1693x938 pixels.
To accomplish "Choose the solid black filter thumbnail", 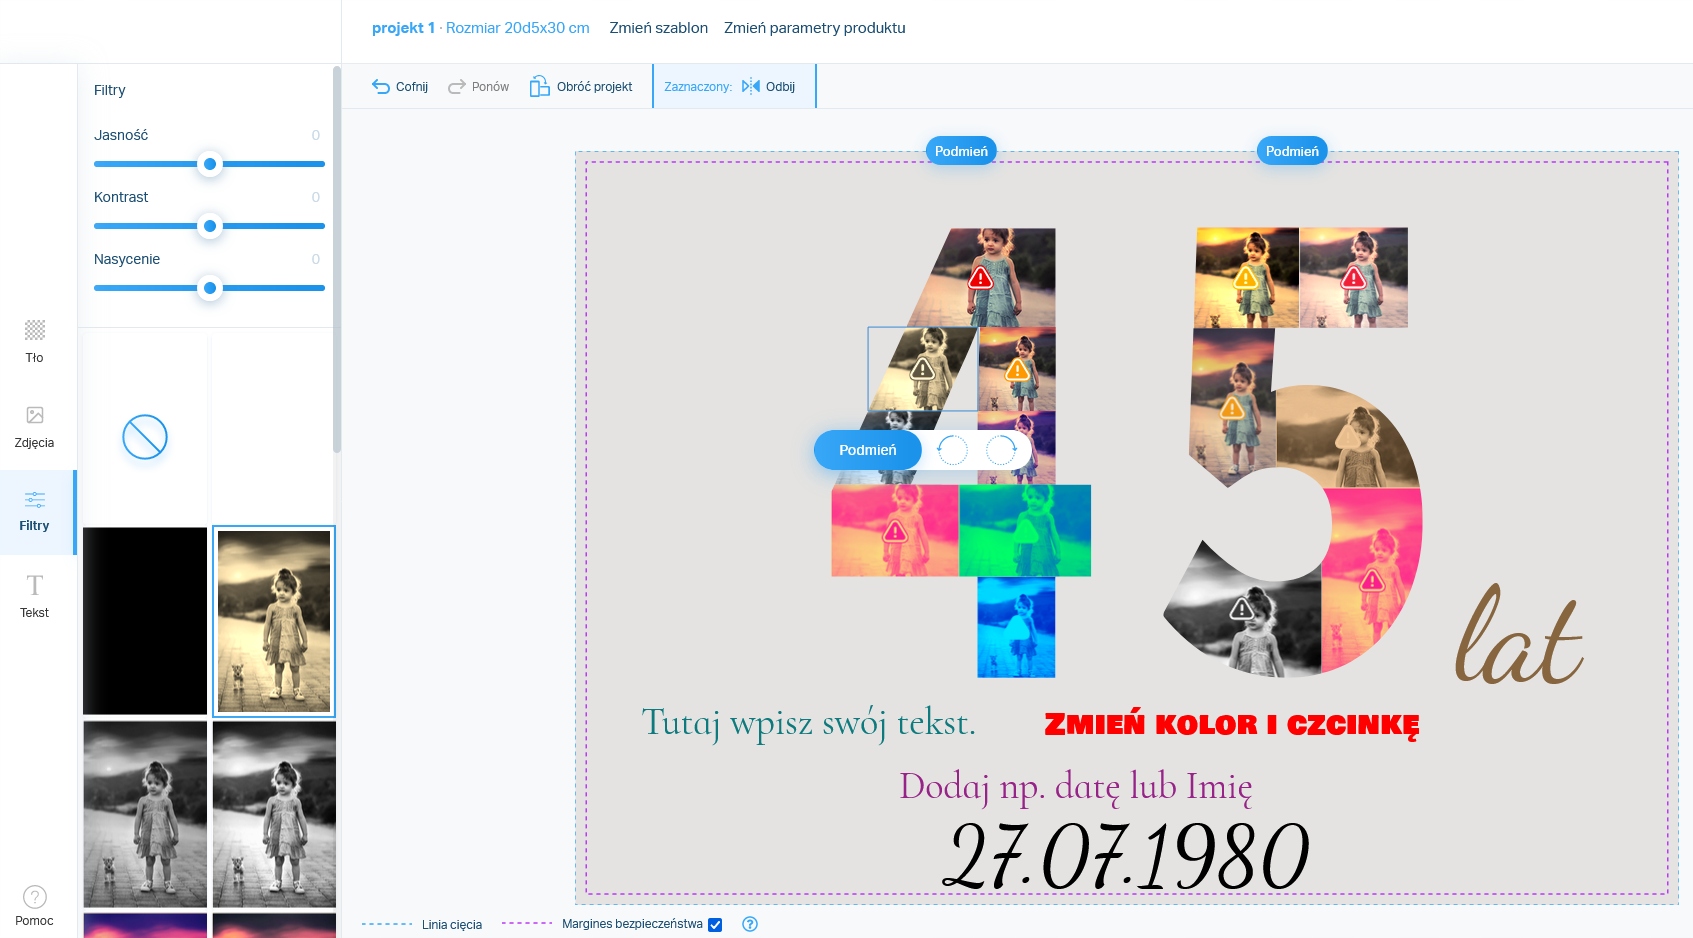I will point(145,621).
